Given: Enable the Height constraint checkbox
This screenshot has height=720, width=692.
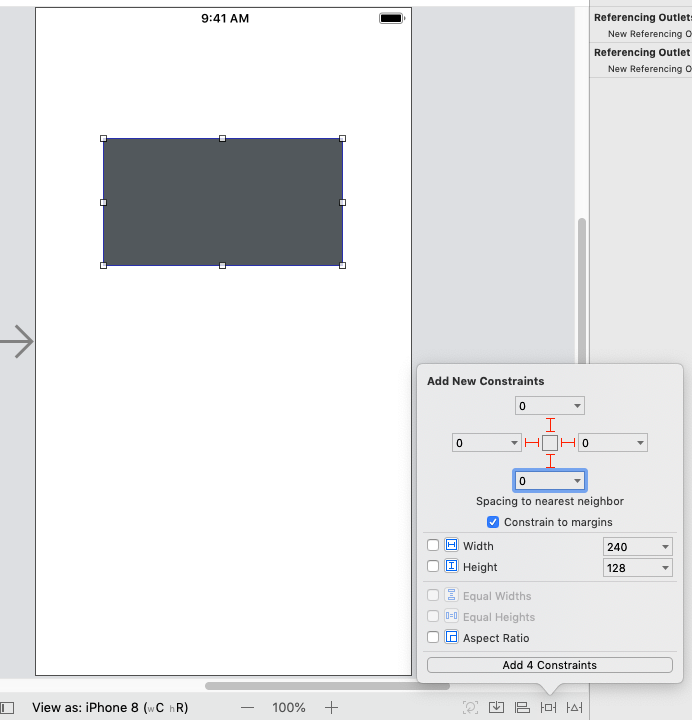Looking at the screenshot, I should [433, 567].
